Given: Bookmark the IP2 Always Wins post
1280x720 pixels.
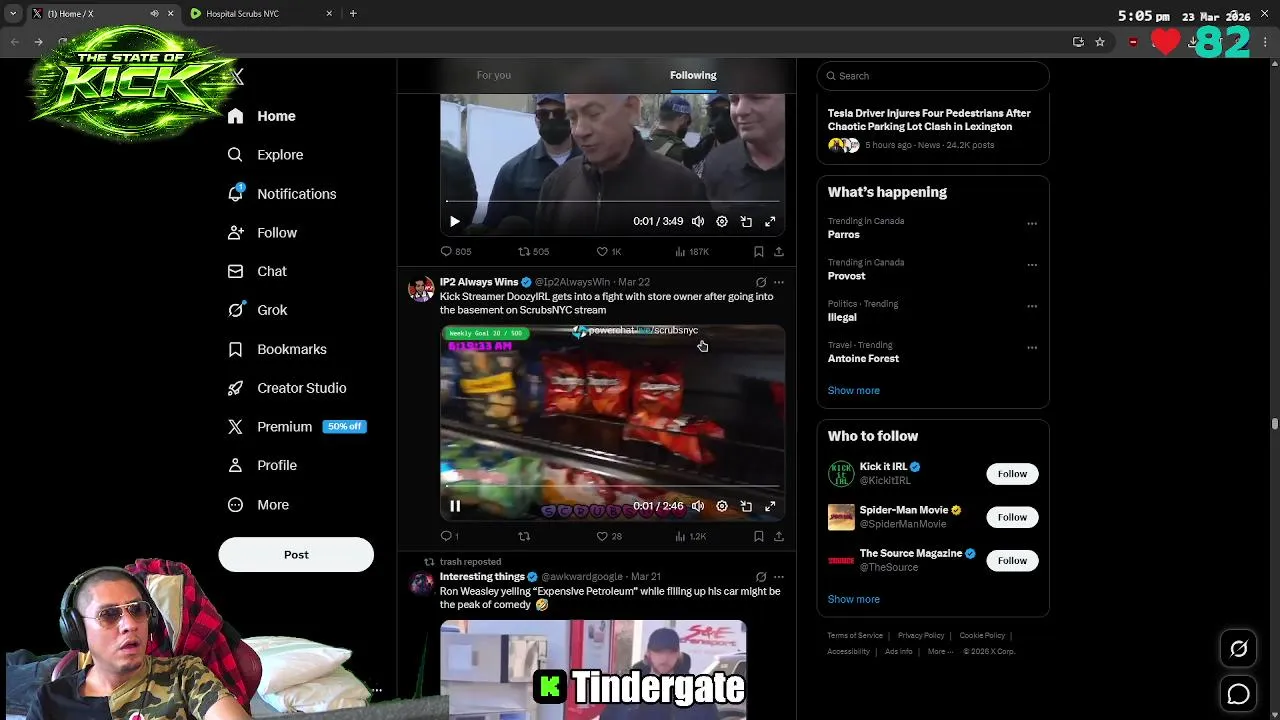Looking at the screenshot, I should click(759, 537).
